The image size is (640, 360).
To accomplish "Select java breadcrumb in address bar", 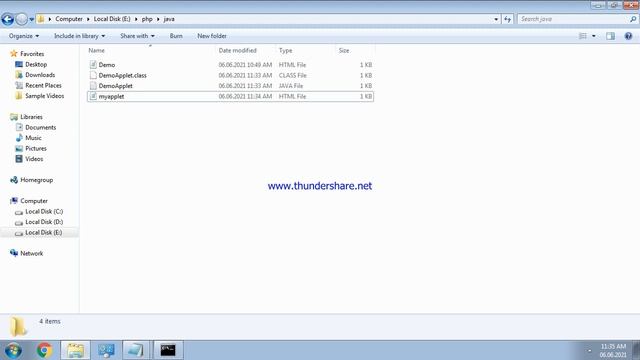I will pos(169,19).
